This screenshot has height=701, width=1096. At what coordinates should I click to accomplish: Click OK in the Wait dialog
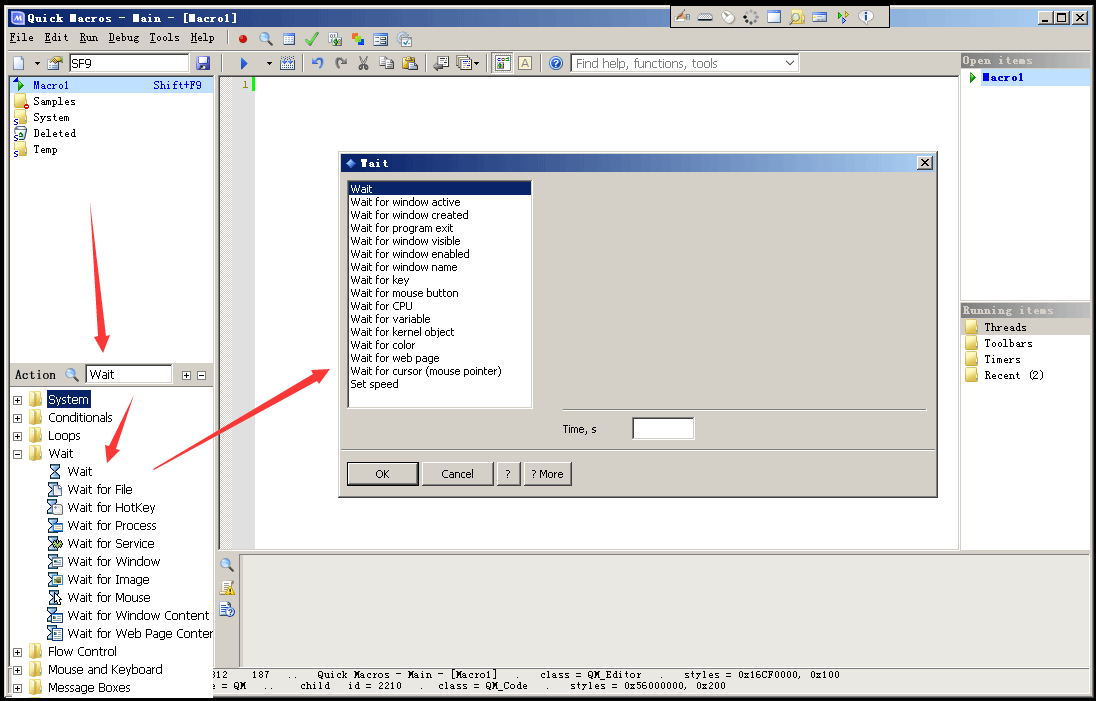point(382,474)
